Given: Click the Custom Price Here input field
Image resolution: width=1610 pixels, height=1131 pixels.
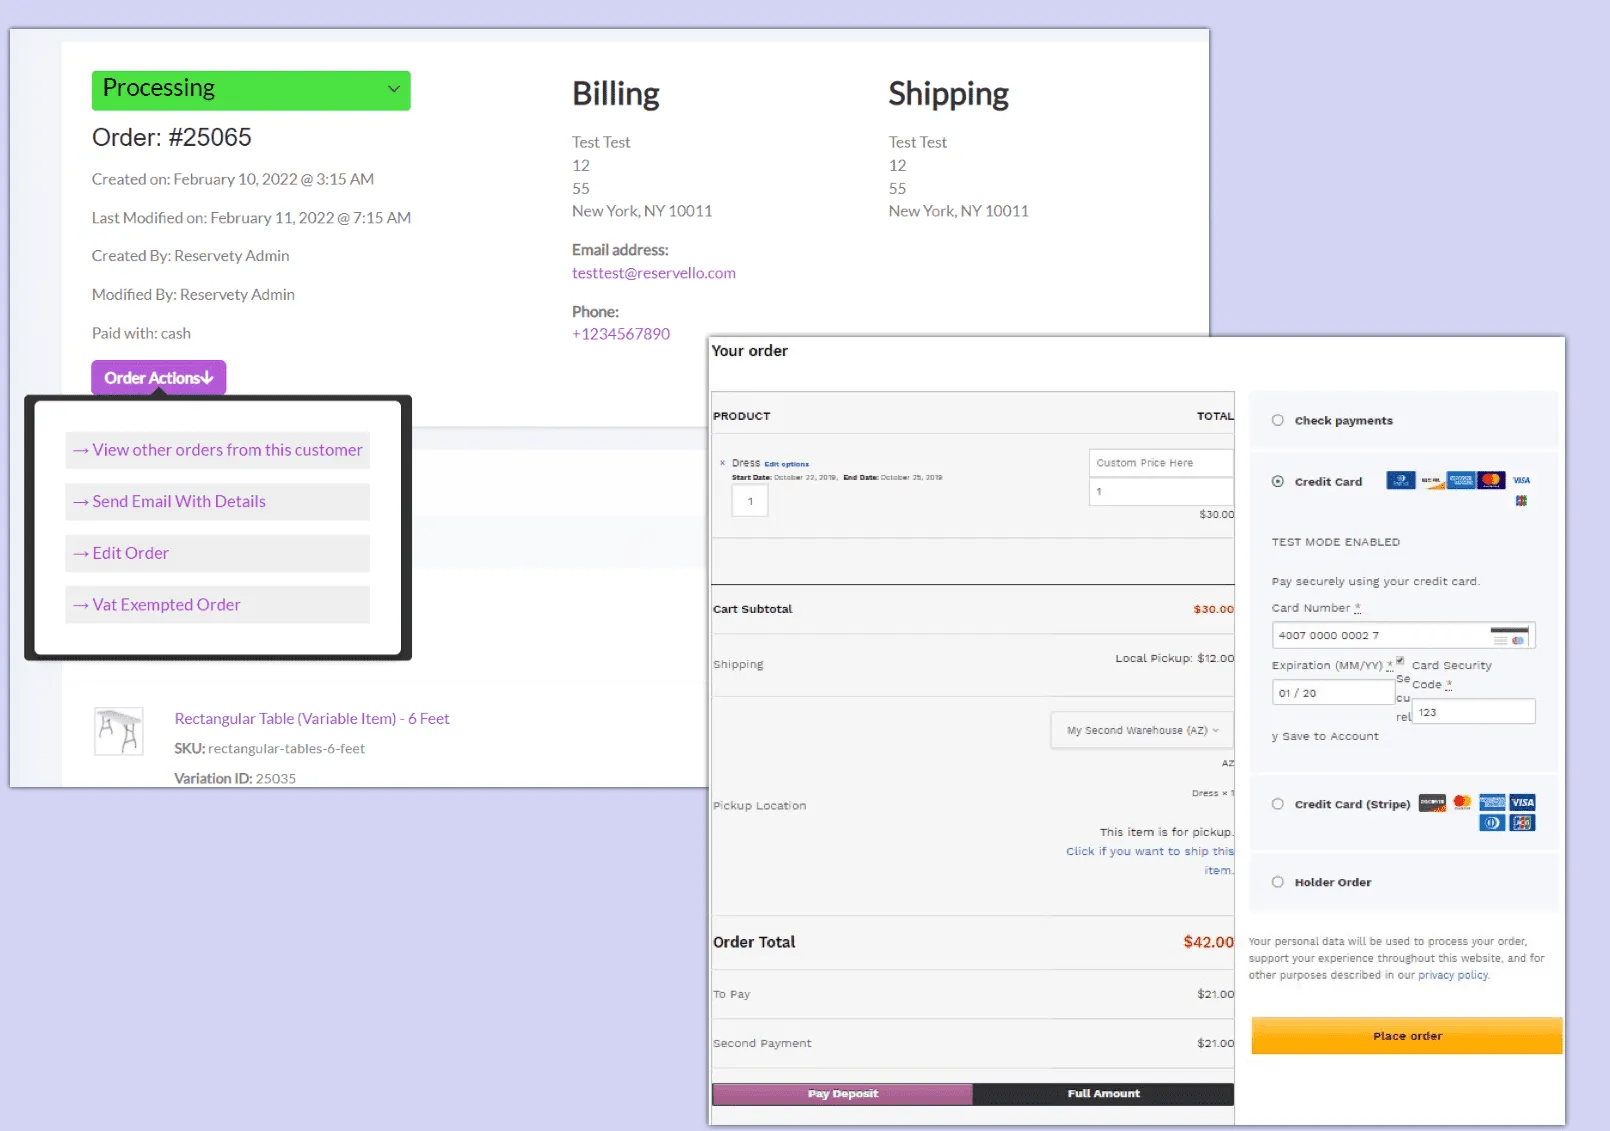Looking at the screenshot, I should [x=1160, y=462].
